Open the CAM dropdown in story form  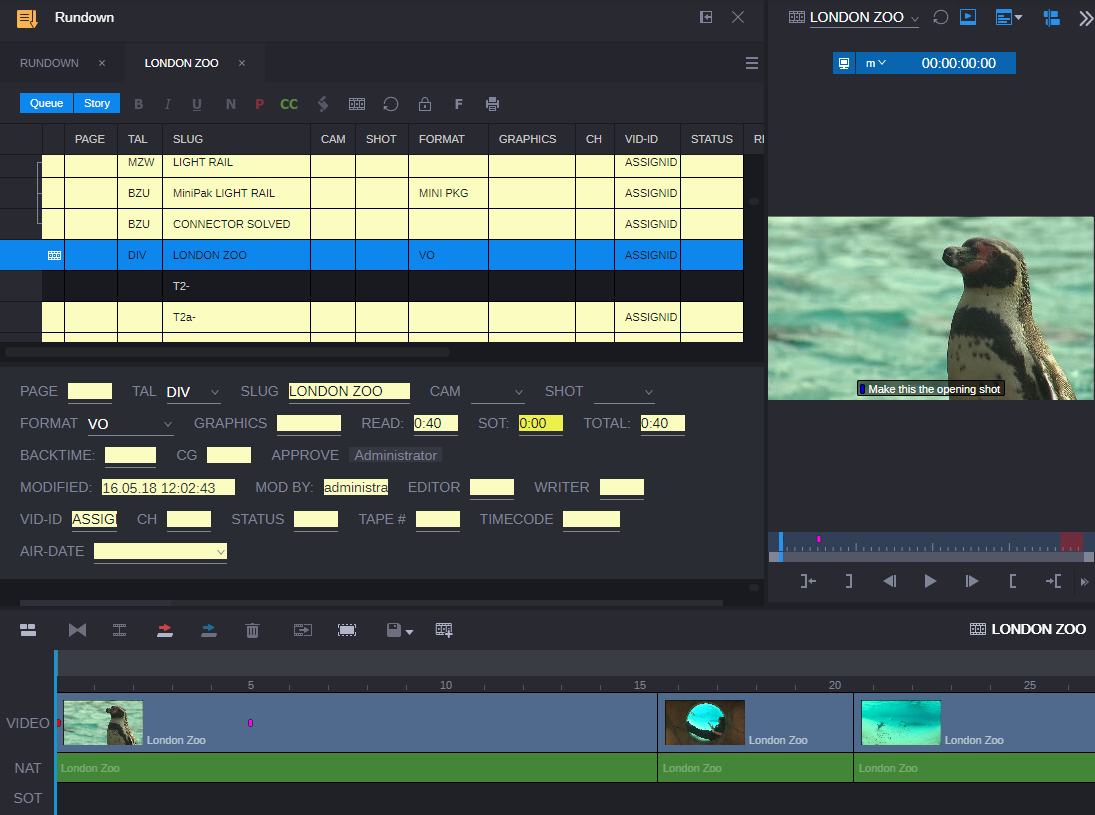pos(498,392)
